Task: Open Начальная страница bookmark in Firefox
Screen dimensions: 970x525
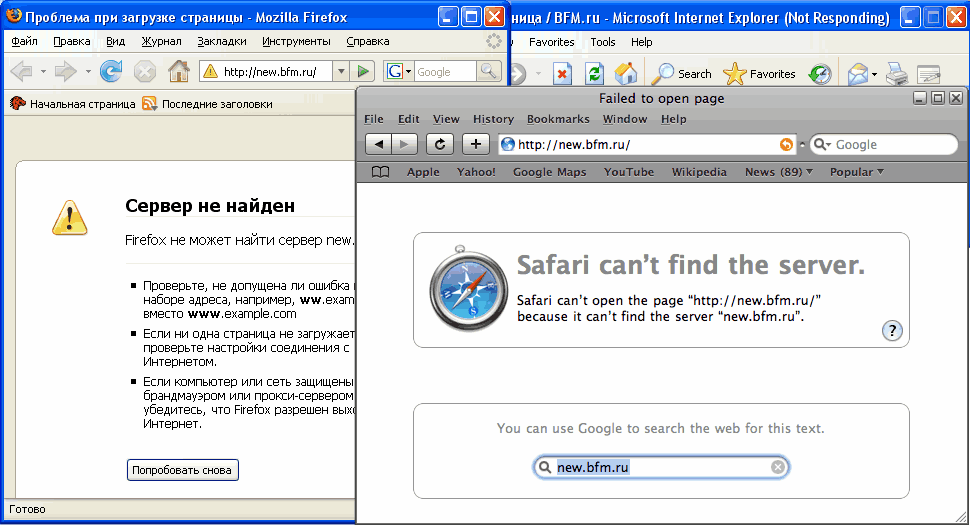Action: click(73, 104)
